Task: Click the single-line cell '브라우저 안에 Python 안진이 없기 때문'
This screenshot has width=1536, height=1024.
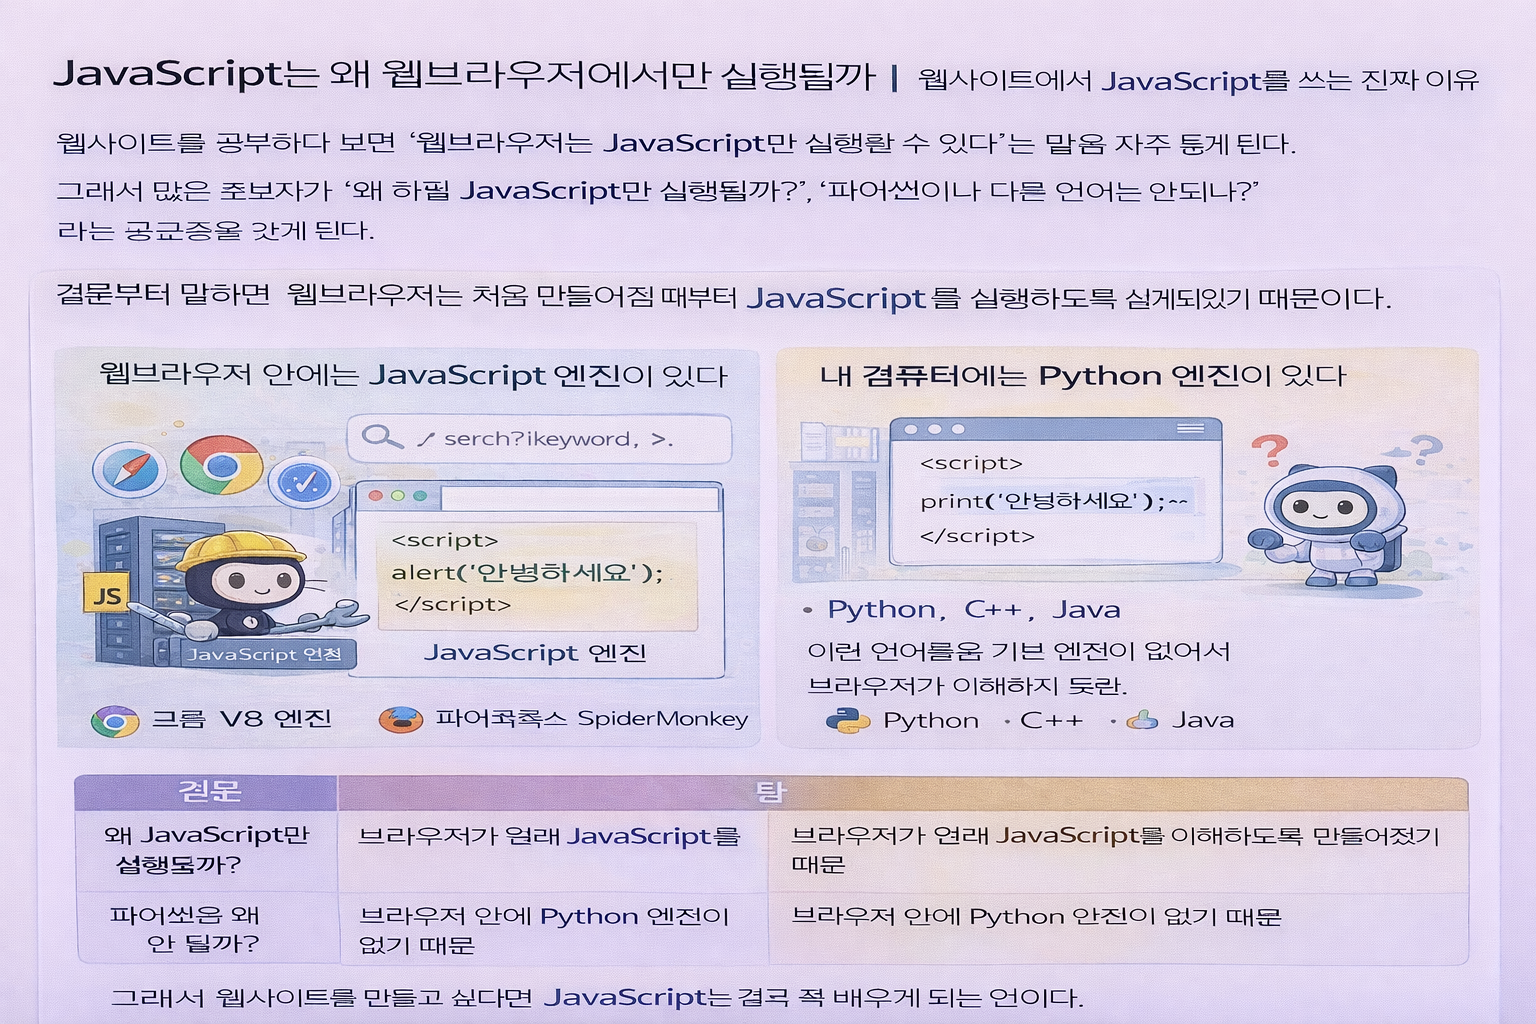Action: pos(1117,929)
